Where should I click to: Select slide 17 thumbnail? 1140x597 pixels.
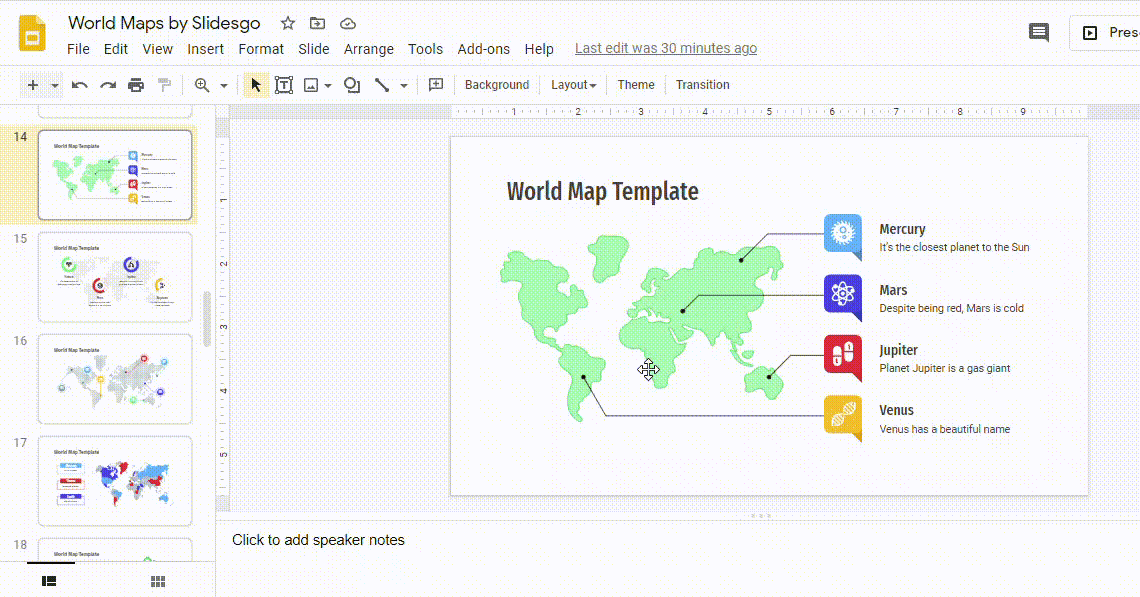pos(115,481)
